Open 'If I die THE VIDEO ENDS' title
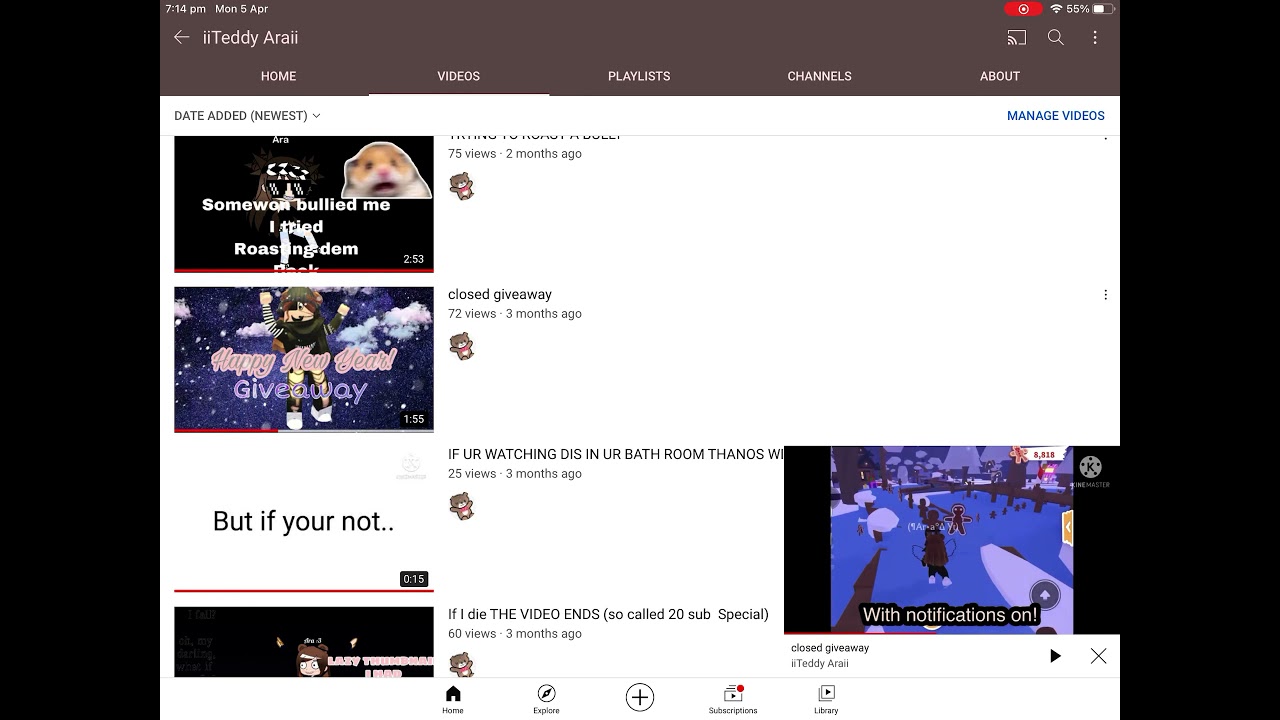 (608, 614)
